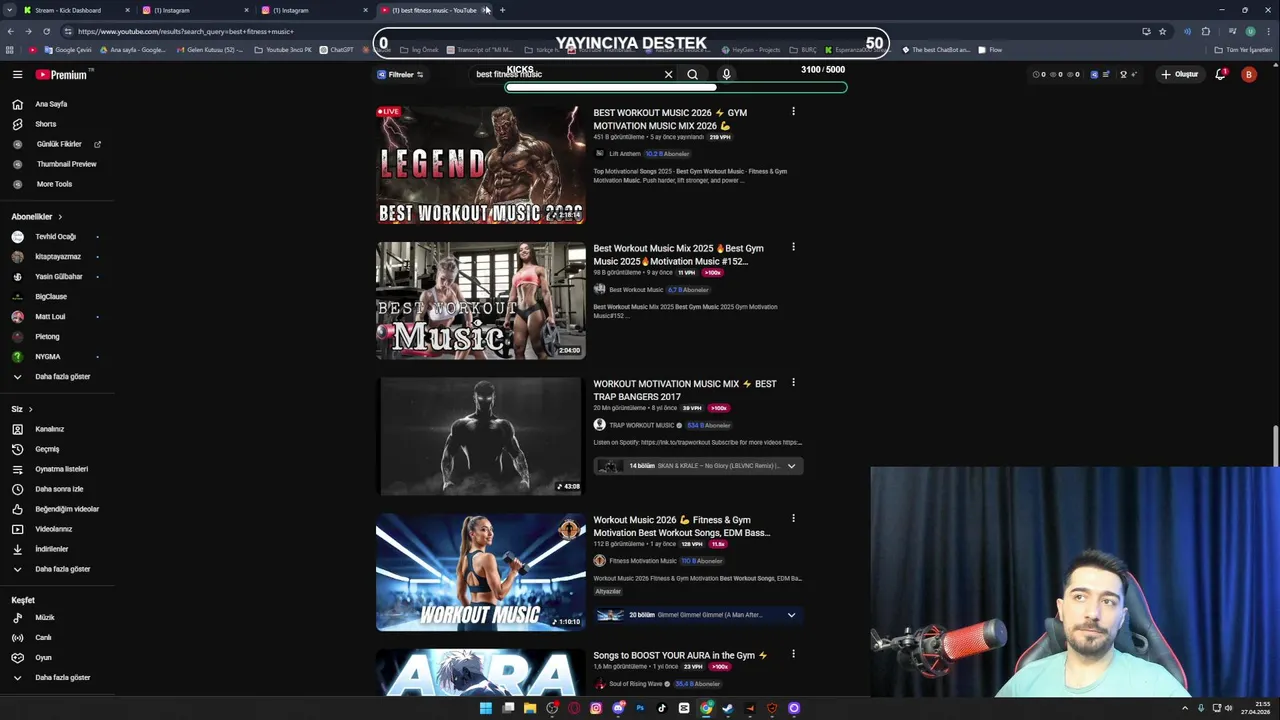The height and width of the screenshot is (720, 1280).
Task: Open the LEGEND Best Workout Music live thumbnail
Action: (481, 165)
